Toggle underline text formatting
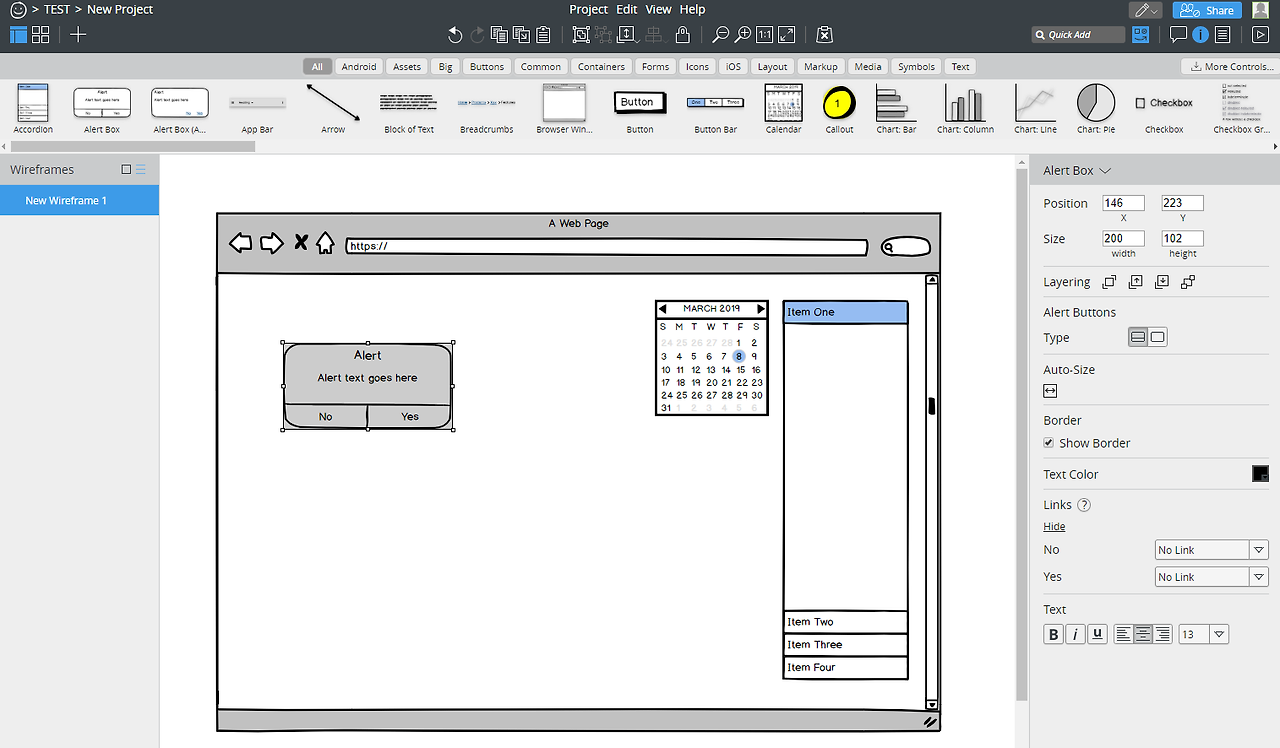This screenshot has width=1280, height=748. pyautogui.click(x=1097, y=634)
